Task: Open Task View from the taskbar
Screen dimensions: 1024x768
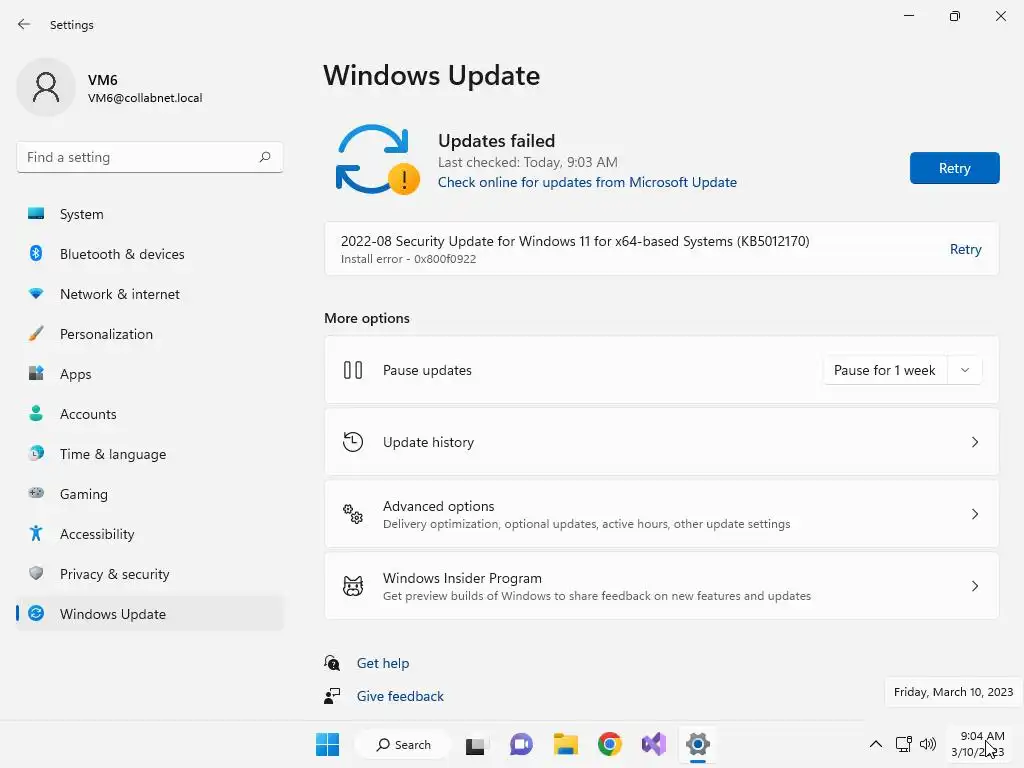Action: click(x=475, y=744)
